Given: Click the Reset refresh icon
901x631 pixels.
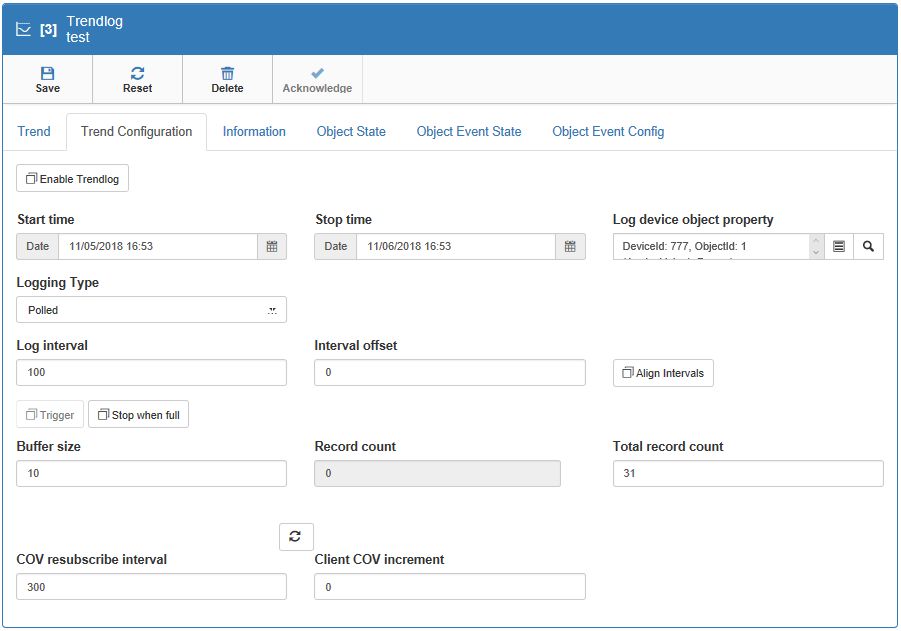Looking at the screenshot, I should click(x=137, y=73).
